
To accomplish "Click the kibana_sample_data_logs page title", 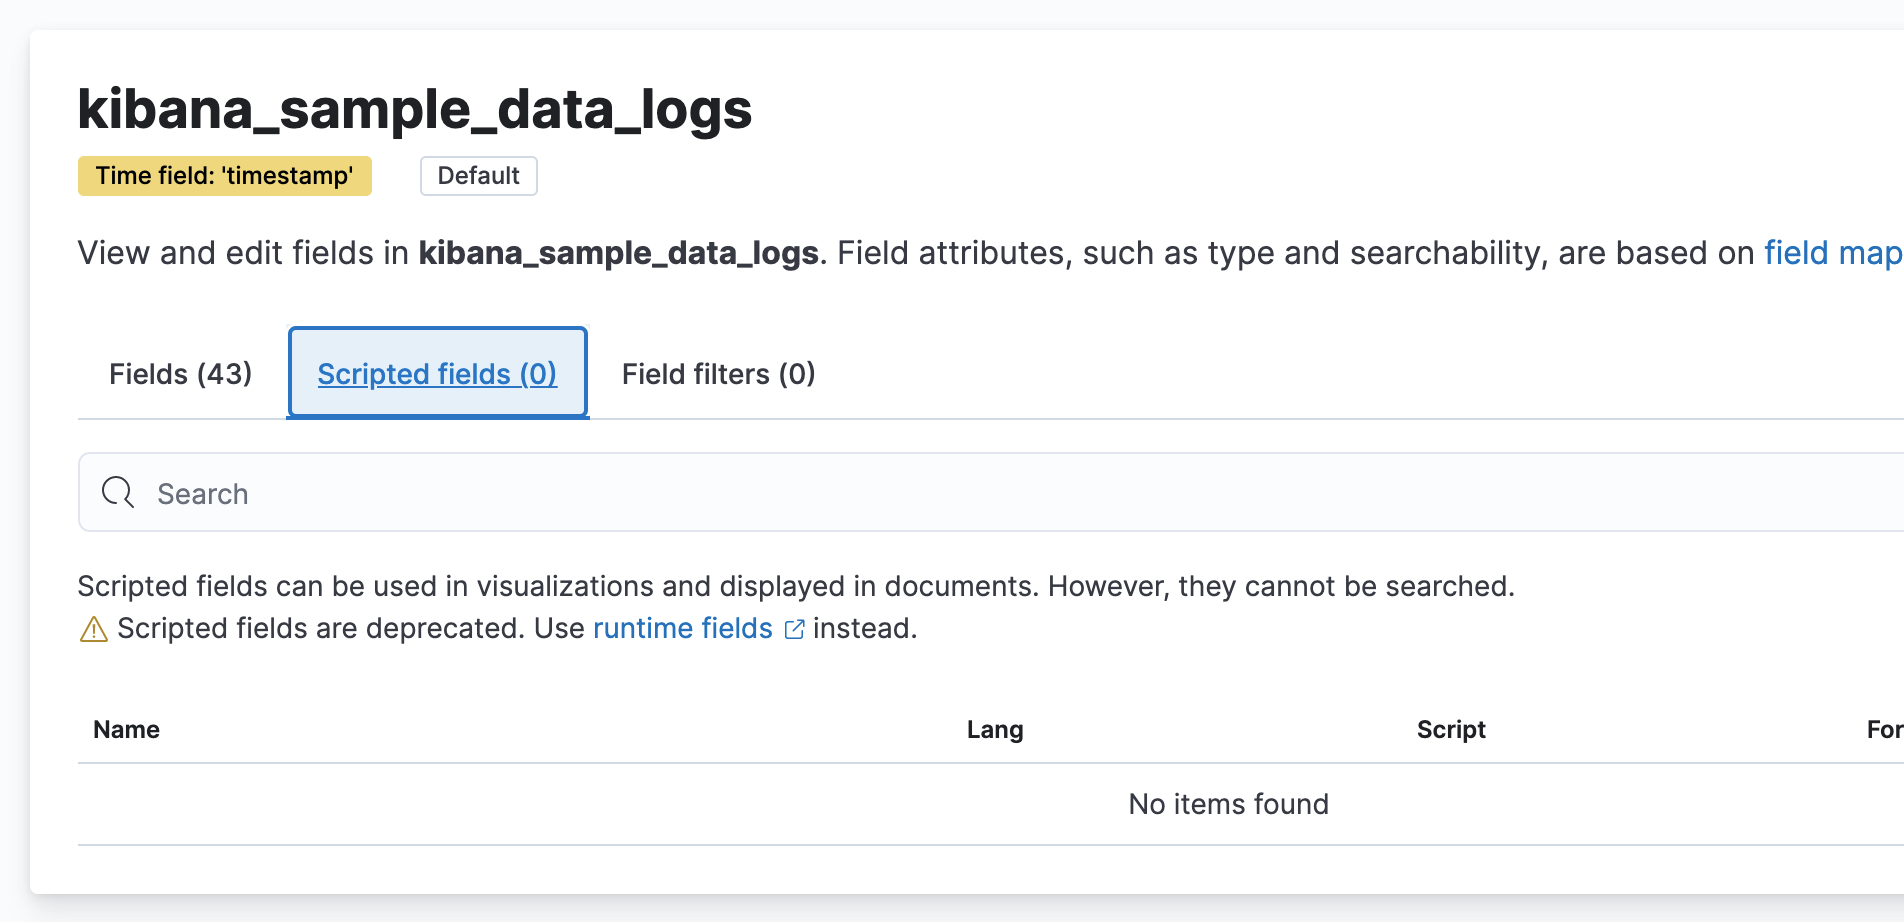I will tap(414, 109).
